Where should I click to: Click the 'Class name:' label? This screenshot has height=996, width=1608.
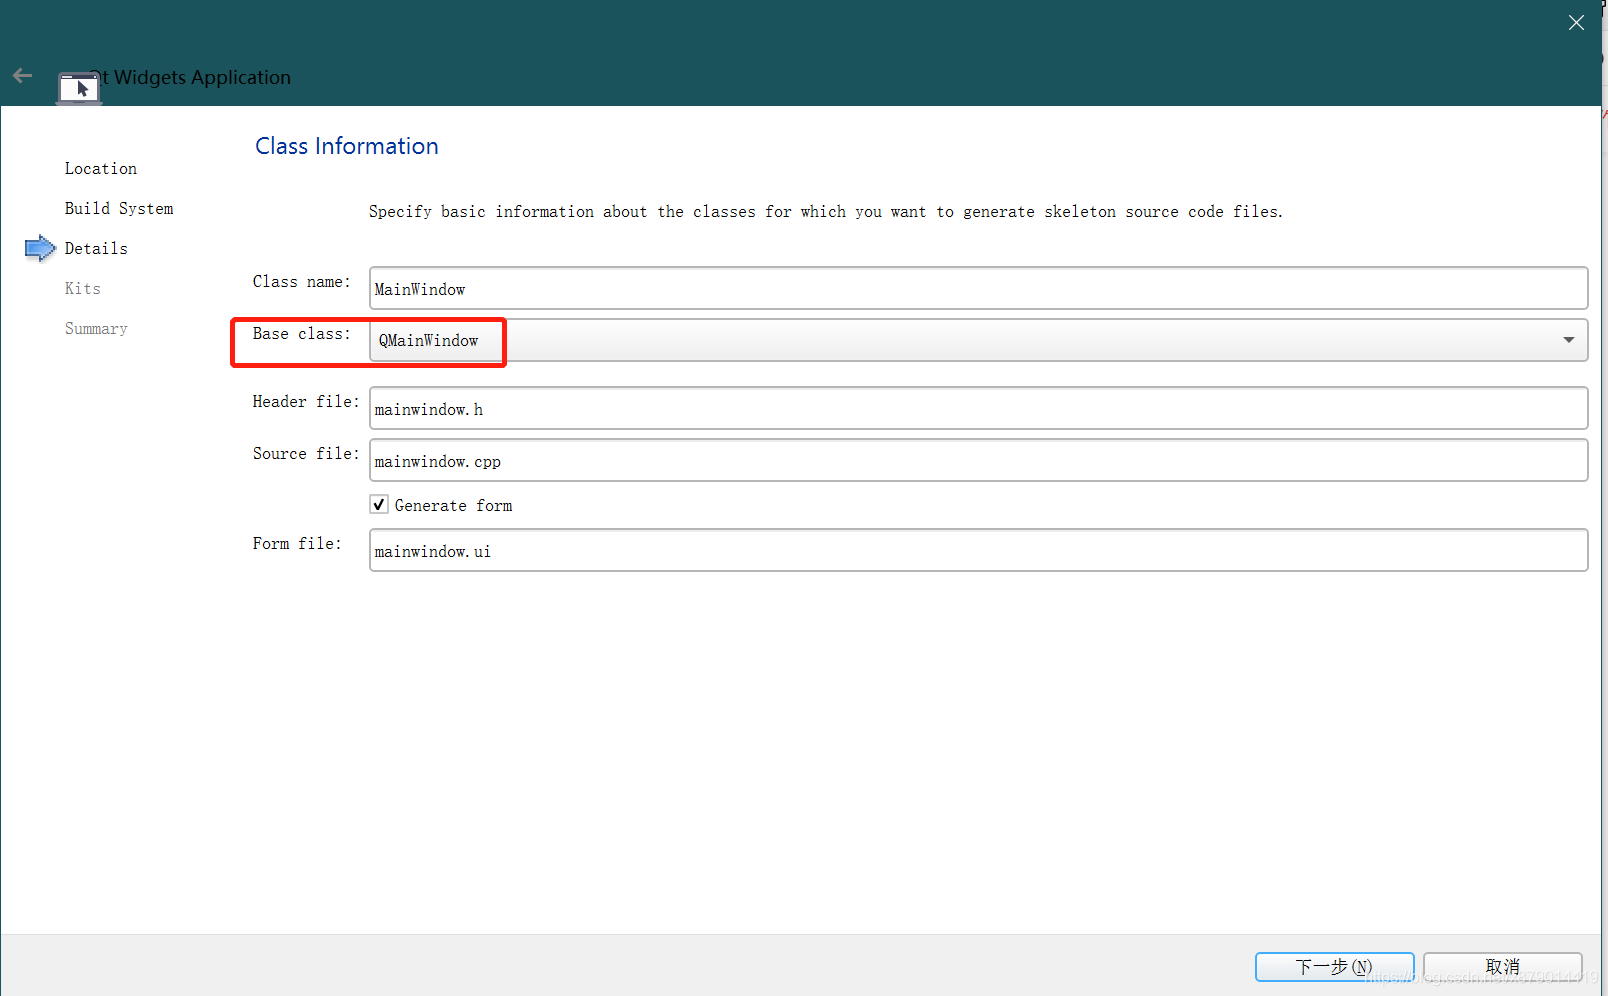[x=301, y=282]
